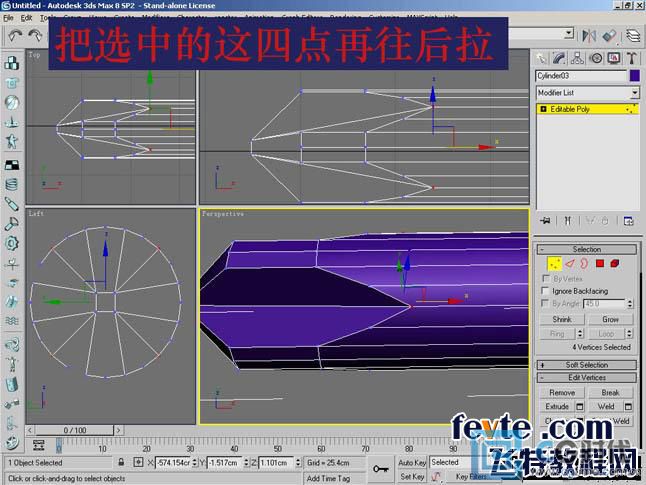Image resolution: width=646 pixels, height=485 pixels.
Task: Click the Grow selection button
Action: pos(611,319)
